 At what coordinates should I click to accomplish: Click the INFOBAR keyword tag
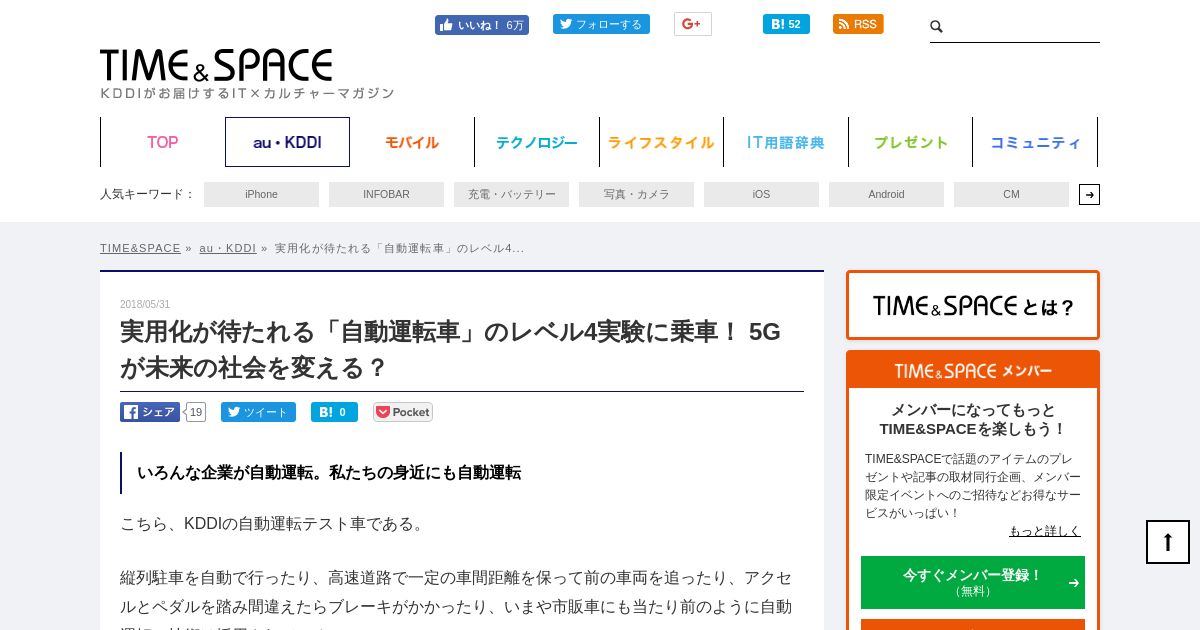click(386, 194)
